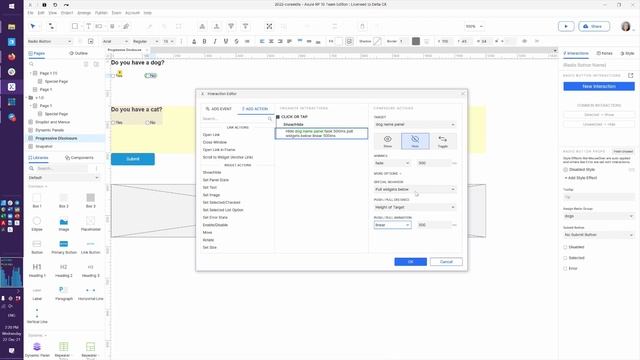Toggle strikethrough text formatting
Screen dimensions: 640x360
click(236, 41)
